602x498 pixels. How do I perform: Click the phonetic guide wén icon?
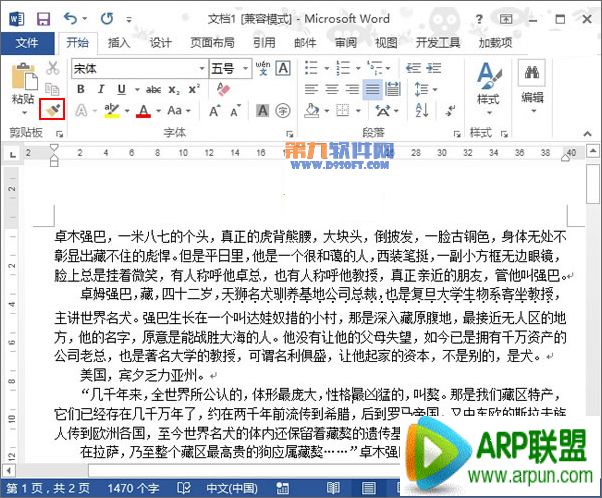[263, 68]
